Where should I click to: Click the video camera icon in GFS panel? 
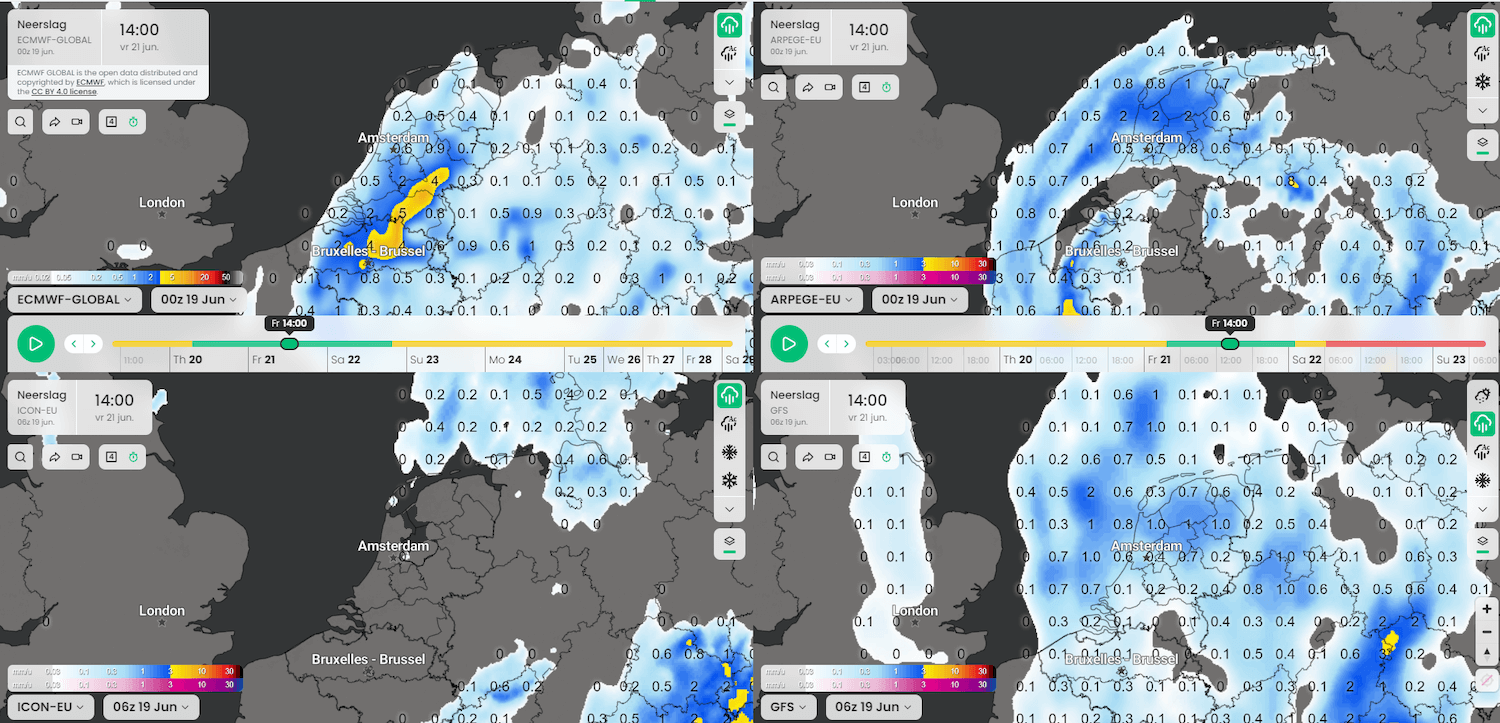[x=829, y=457]
